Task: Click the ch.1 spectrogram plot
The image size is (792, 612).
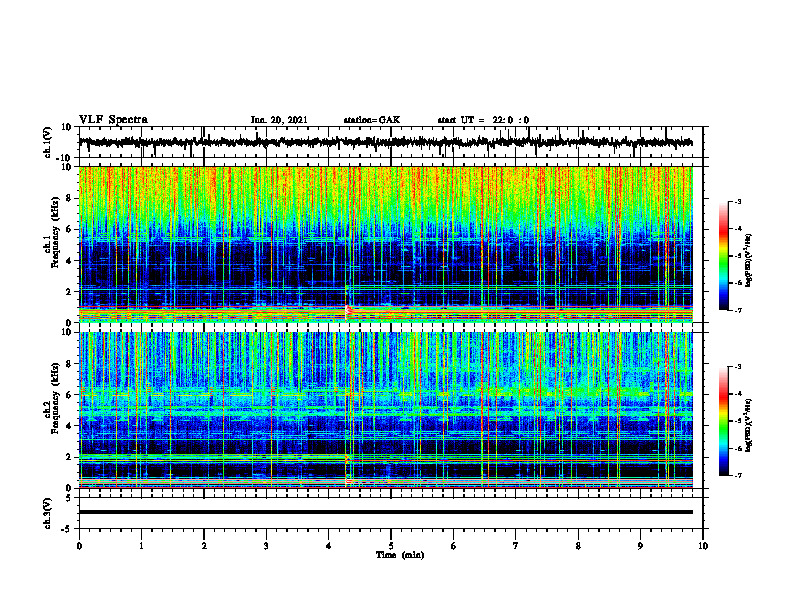Action: point(385,244)
